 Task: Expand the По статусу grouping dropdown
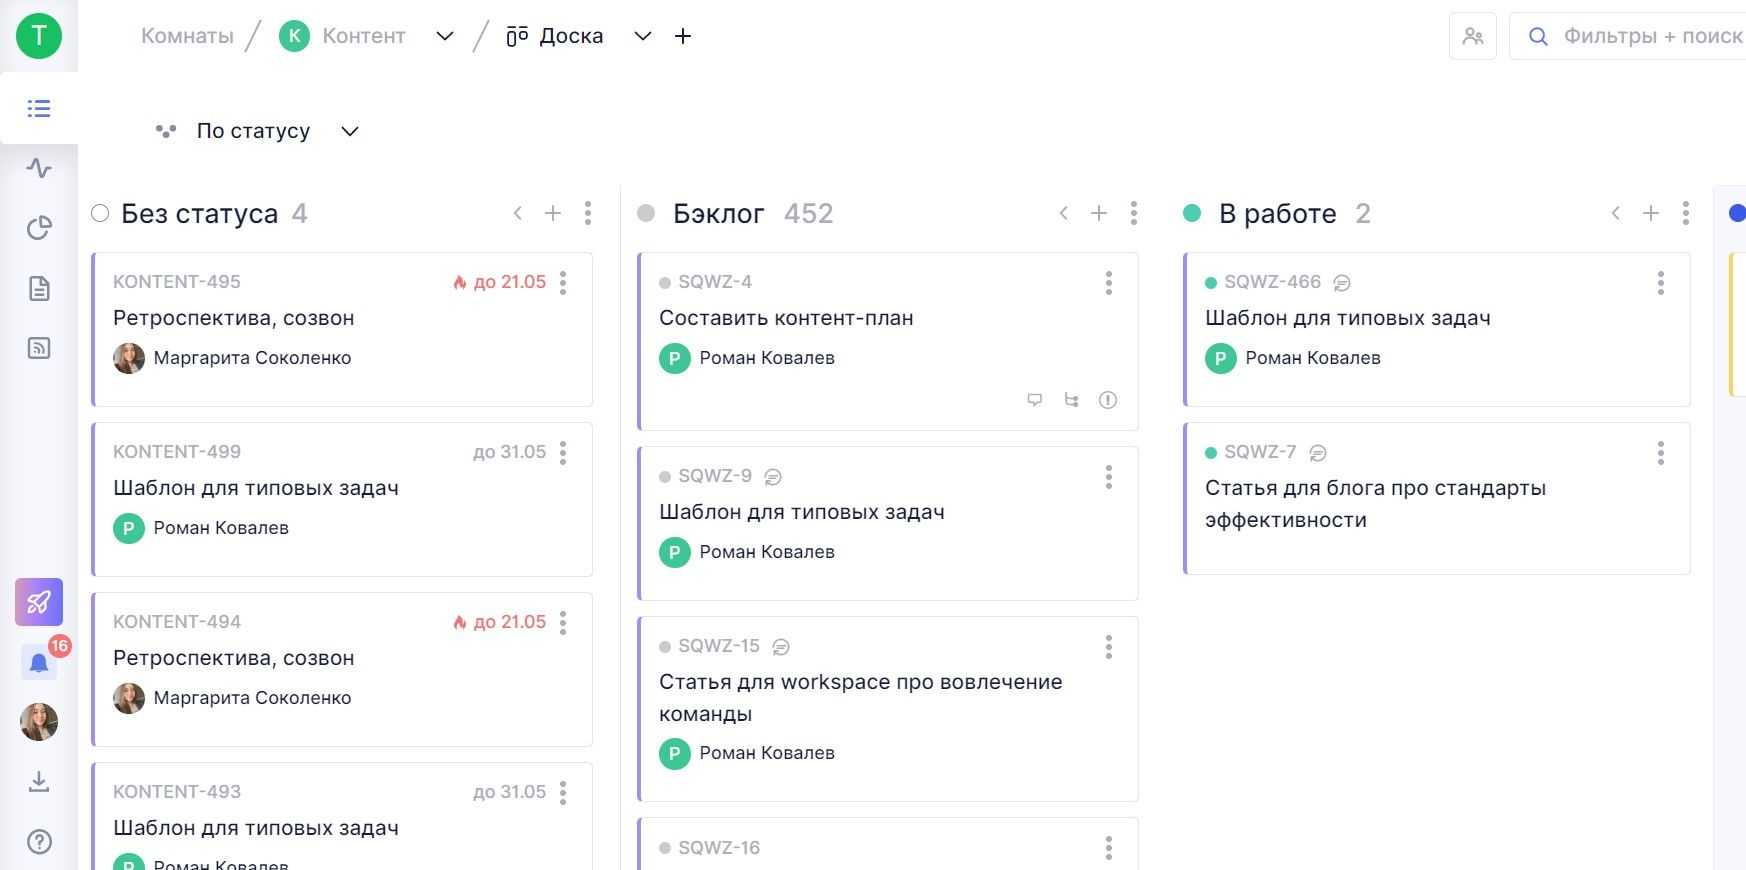(349, 131)
